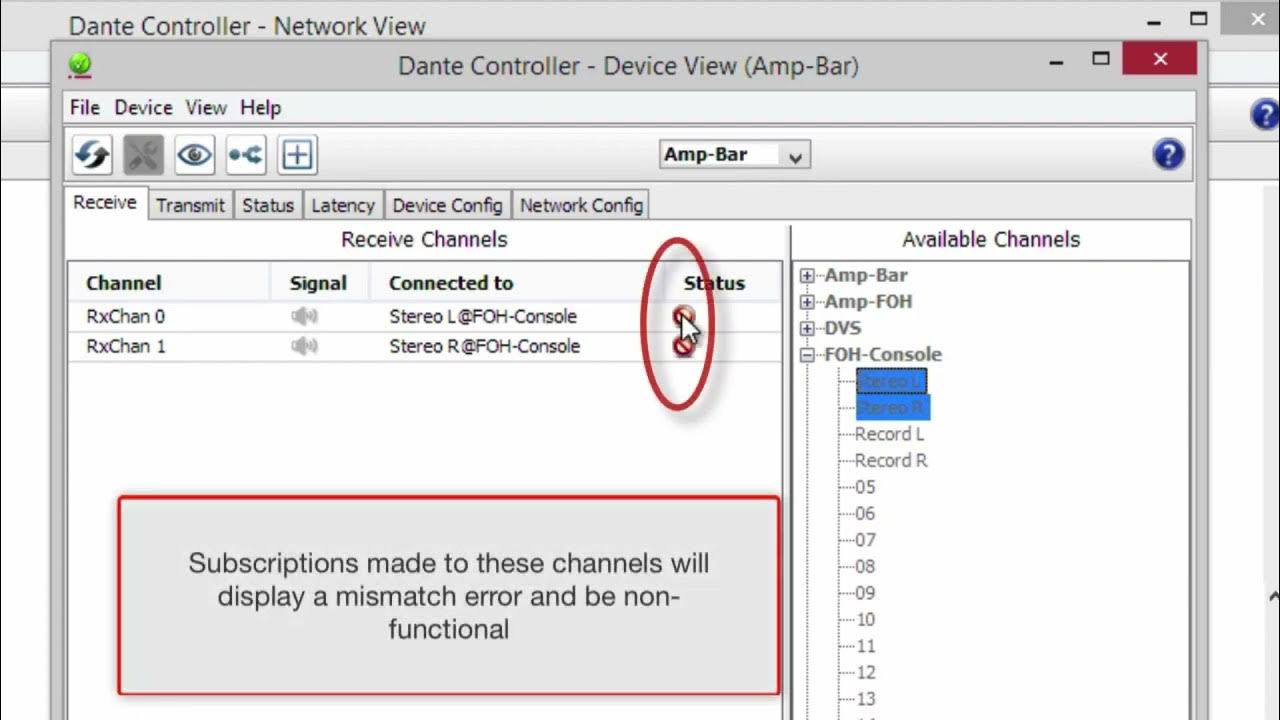Switch to the Receive tab
The width and height of the screenshot is (1280, 720).
105,202
